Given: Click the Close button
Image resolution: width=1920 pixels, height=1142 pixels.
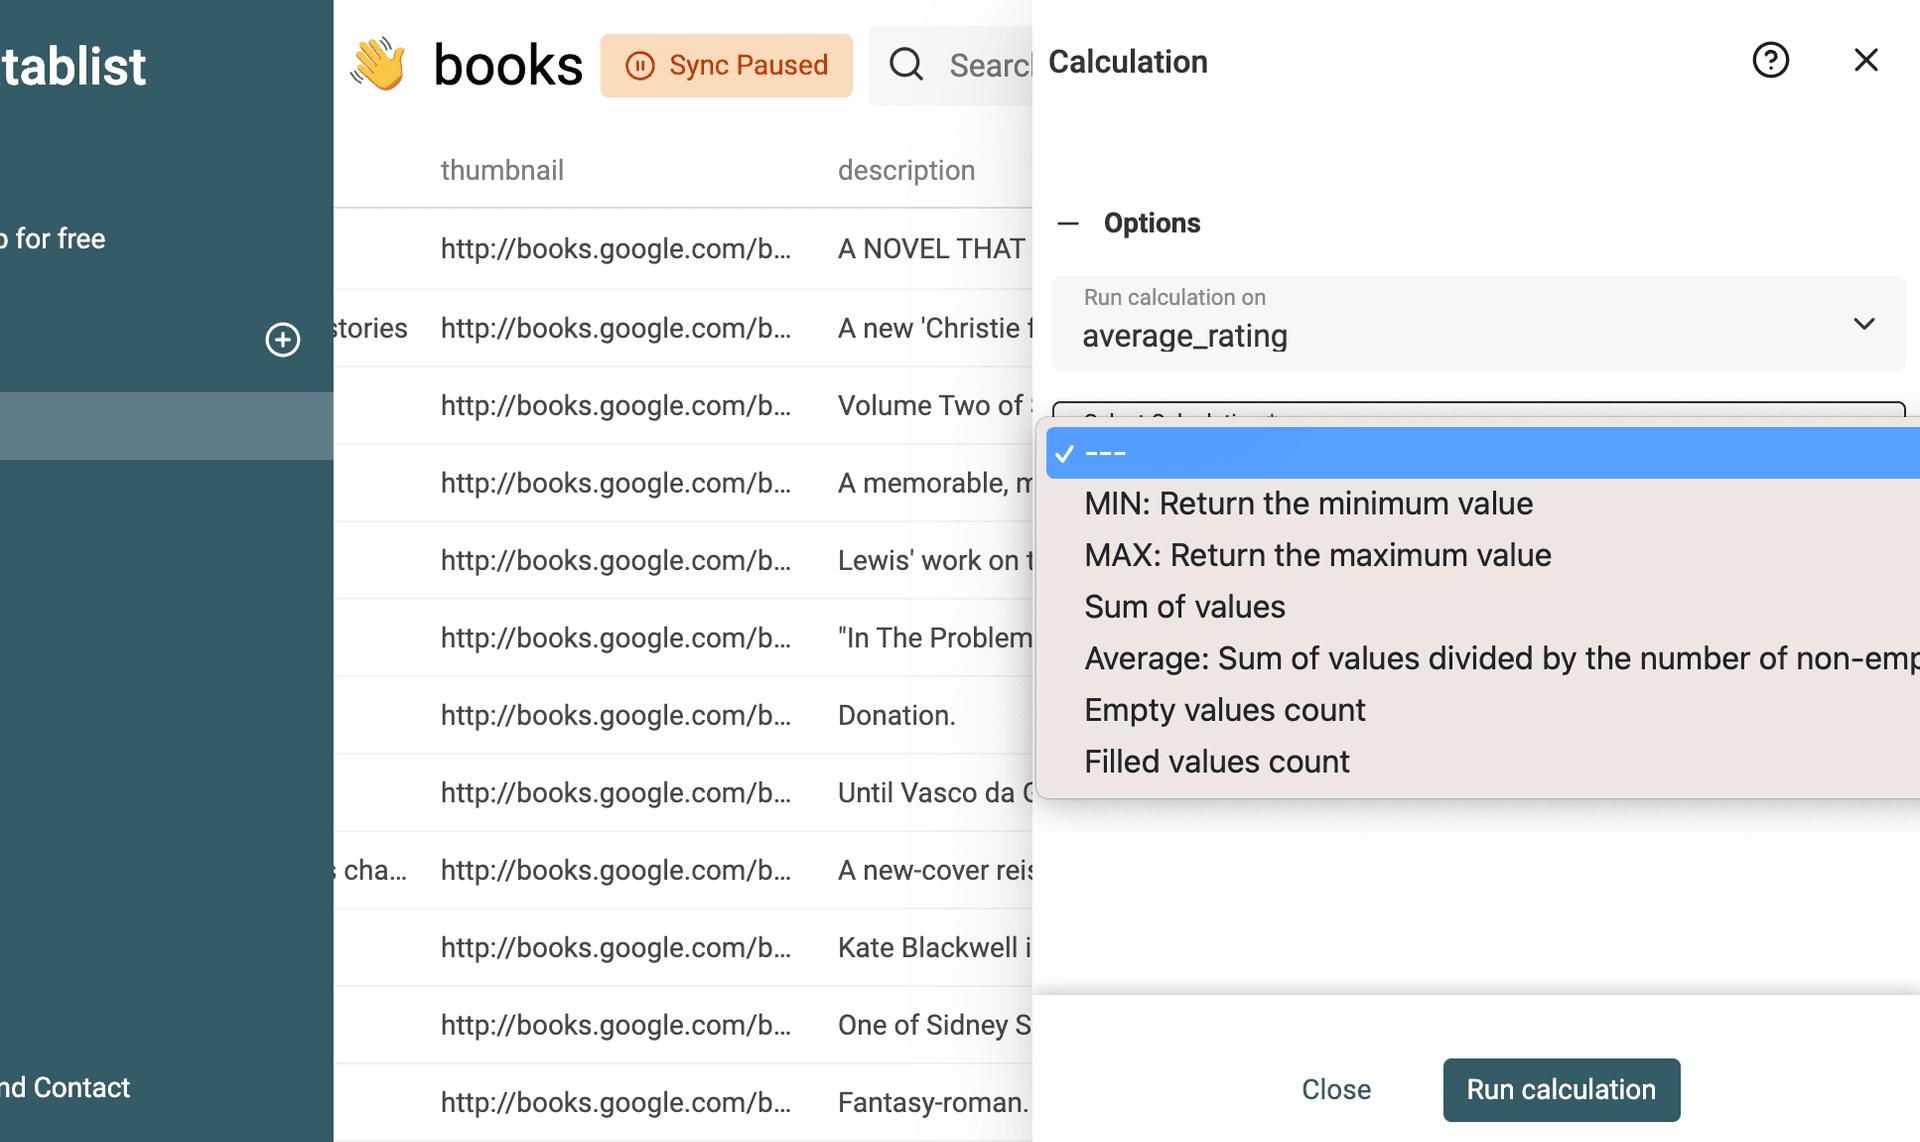Looking at the screenshot, I should [1336, 1089].
